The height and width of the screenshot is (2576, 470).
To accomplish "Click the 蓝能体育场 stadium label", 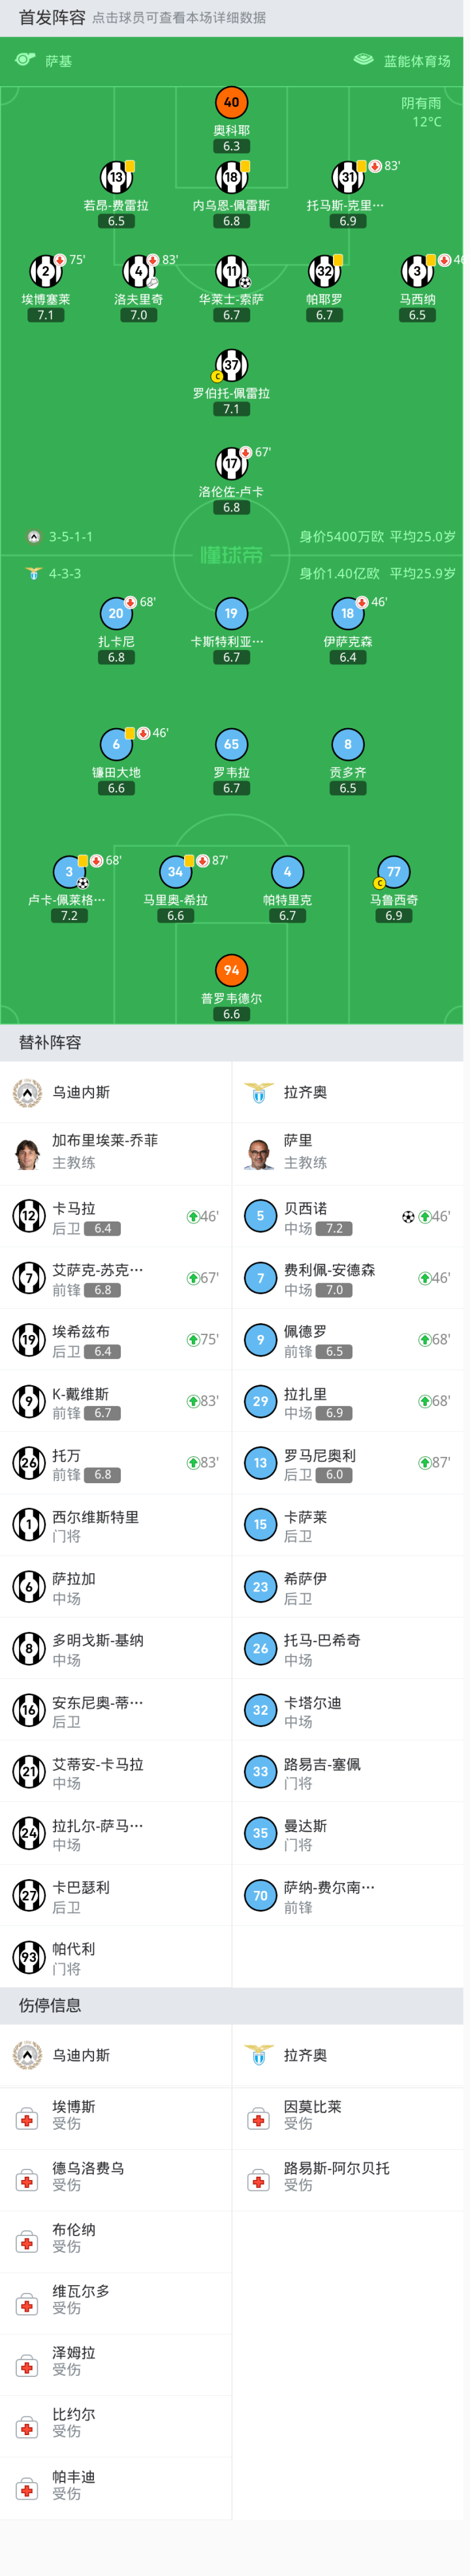I will tap(416, 61).
